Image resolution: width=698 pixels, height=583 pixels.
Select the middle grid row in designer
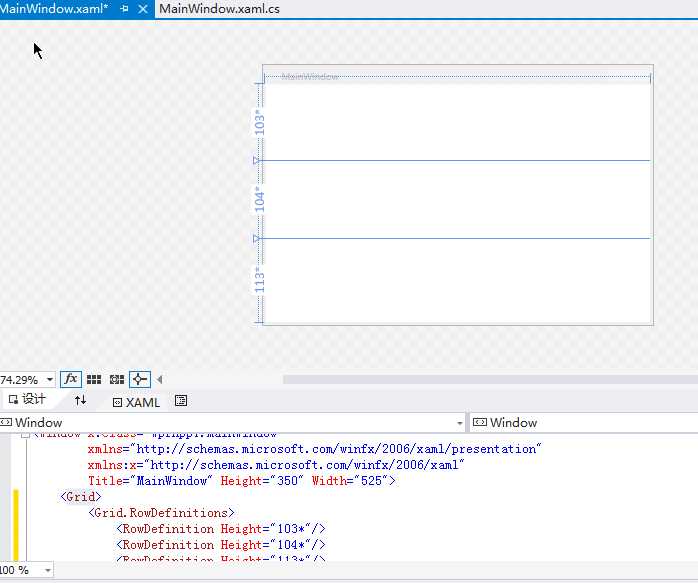point(457,199)
